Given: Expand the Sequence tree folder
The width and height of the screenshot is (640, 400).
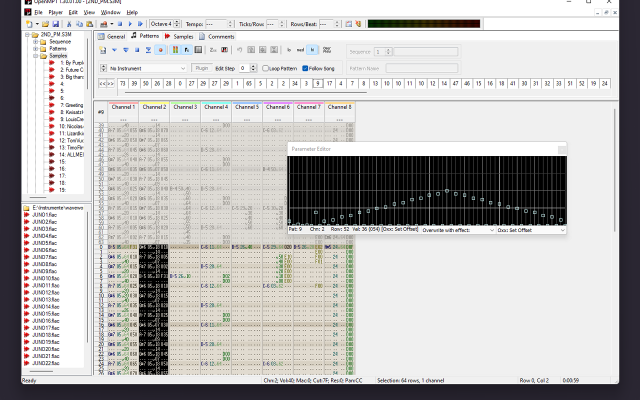Looking at the screenshot, I should pos(35,42).
